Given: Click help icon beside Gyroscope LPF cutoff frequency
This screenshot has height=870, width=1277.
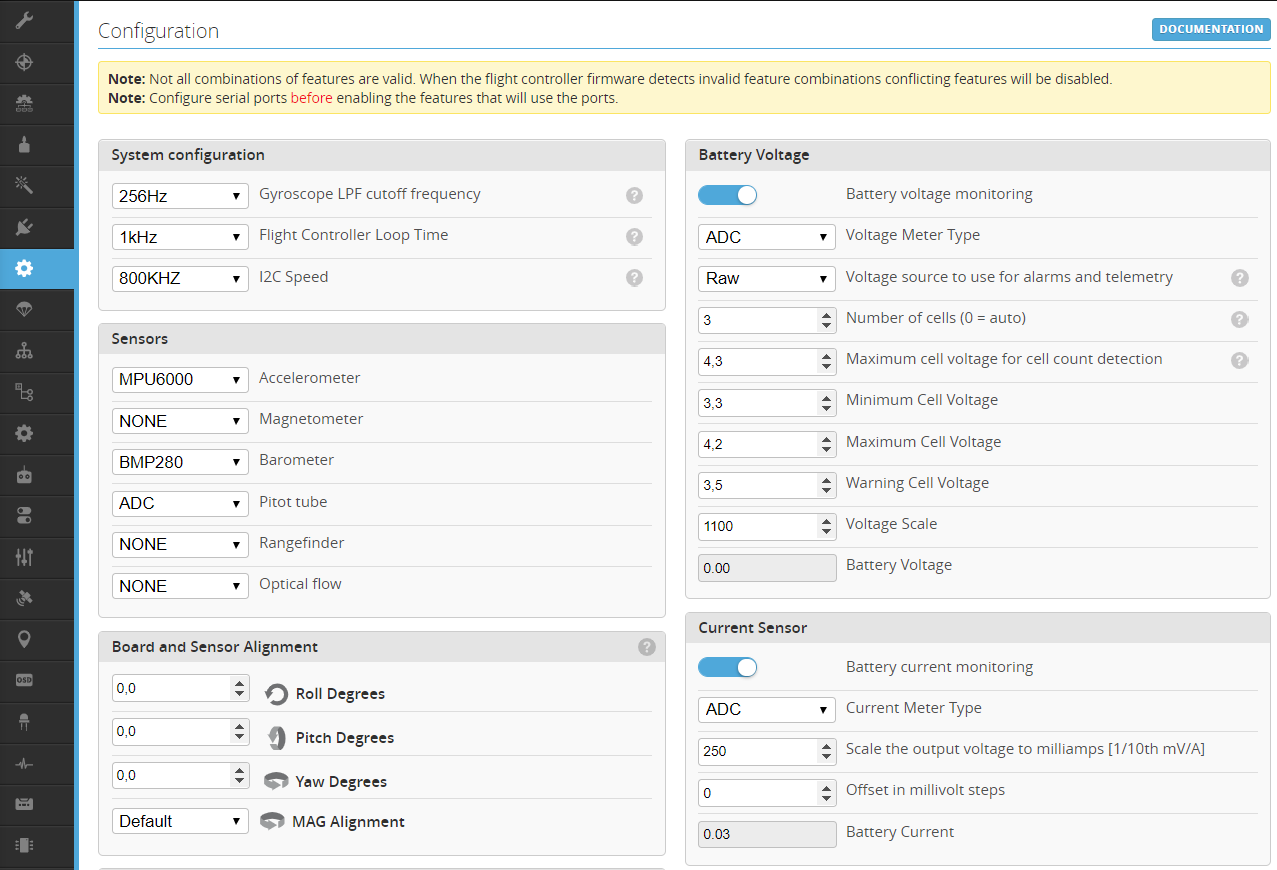Looking at the screenshot, I should click(x=634, y=196).
